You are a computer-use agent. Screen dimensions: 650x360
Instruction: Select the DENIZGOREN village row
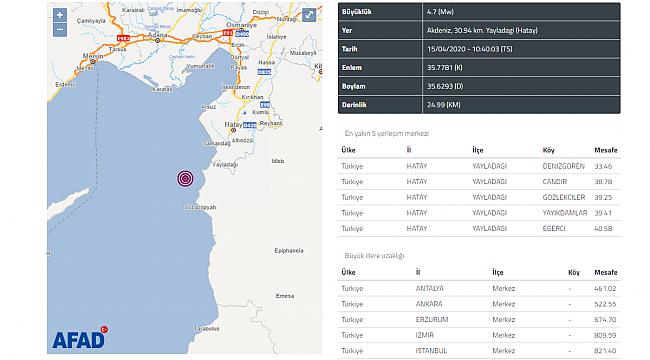click(x=479, y=166)
